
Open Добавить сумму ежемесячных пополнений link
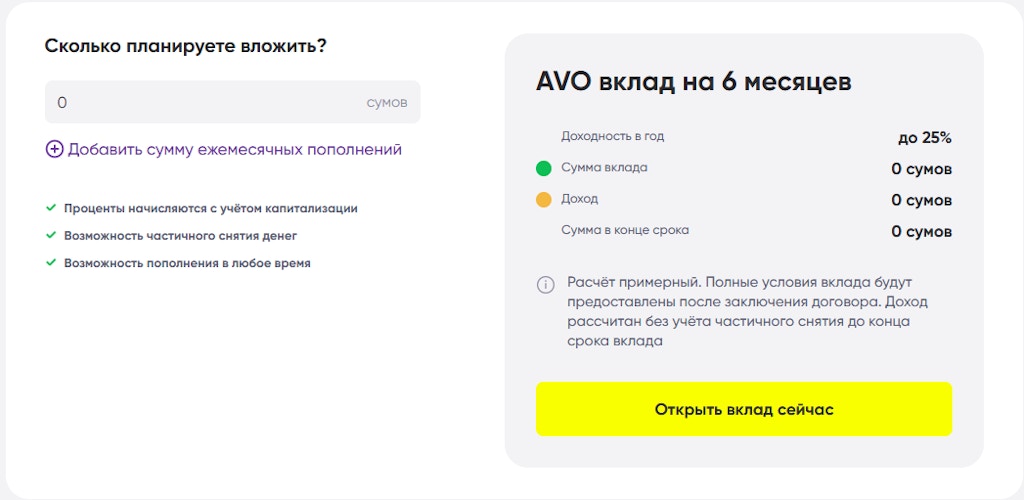235,149
